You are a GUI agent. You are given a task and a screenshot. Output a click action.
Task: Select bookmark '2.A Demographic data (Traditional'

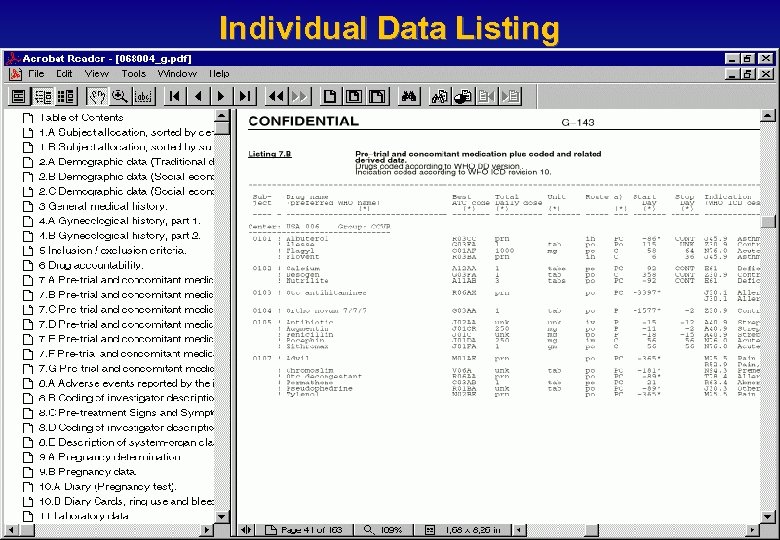[x=126, y=162]
